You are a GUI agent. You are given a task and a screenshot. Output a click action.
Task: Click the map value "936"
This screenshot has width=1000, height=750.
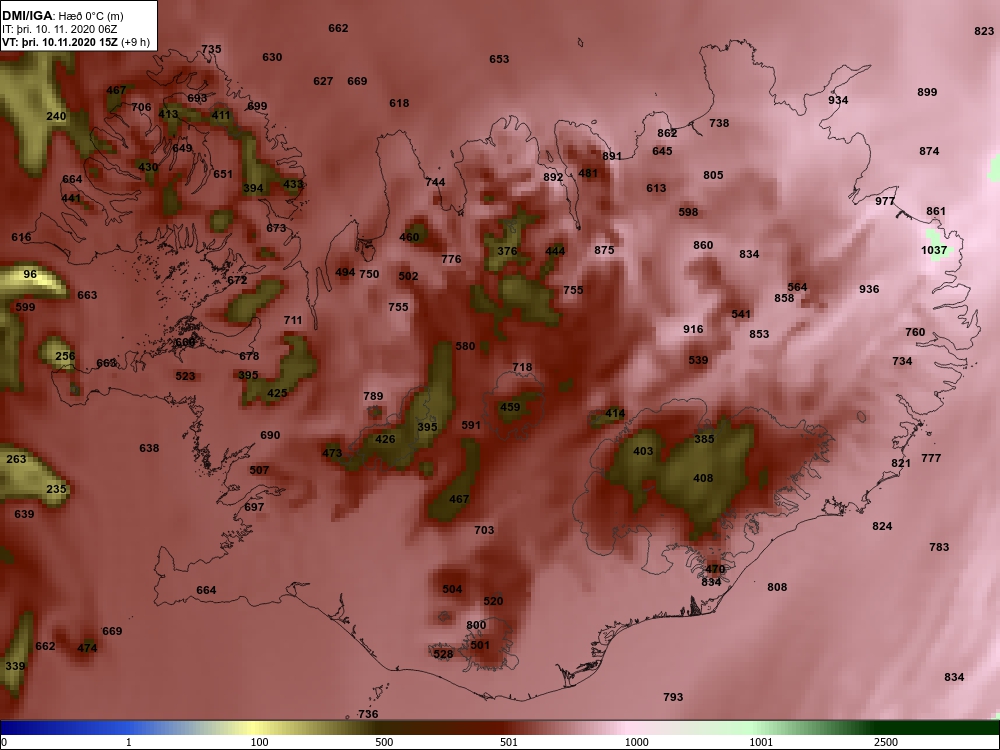pos(869,289)
